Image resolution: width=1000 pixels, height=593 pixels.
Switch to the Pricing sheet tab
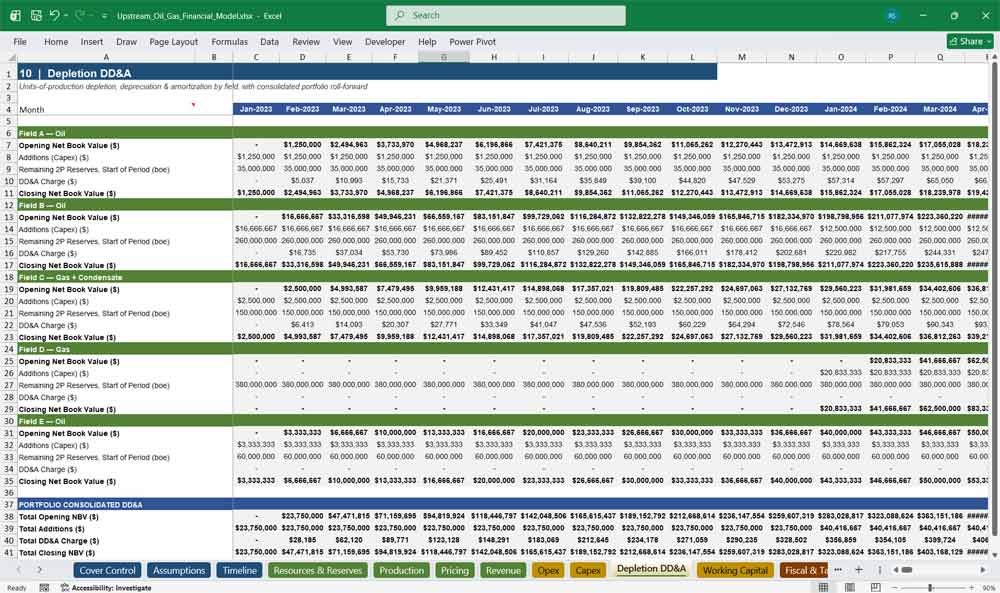click(x=455, y=570)
